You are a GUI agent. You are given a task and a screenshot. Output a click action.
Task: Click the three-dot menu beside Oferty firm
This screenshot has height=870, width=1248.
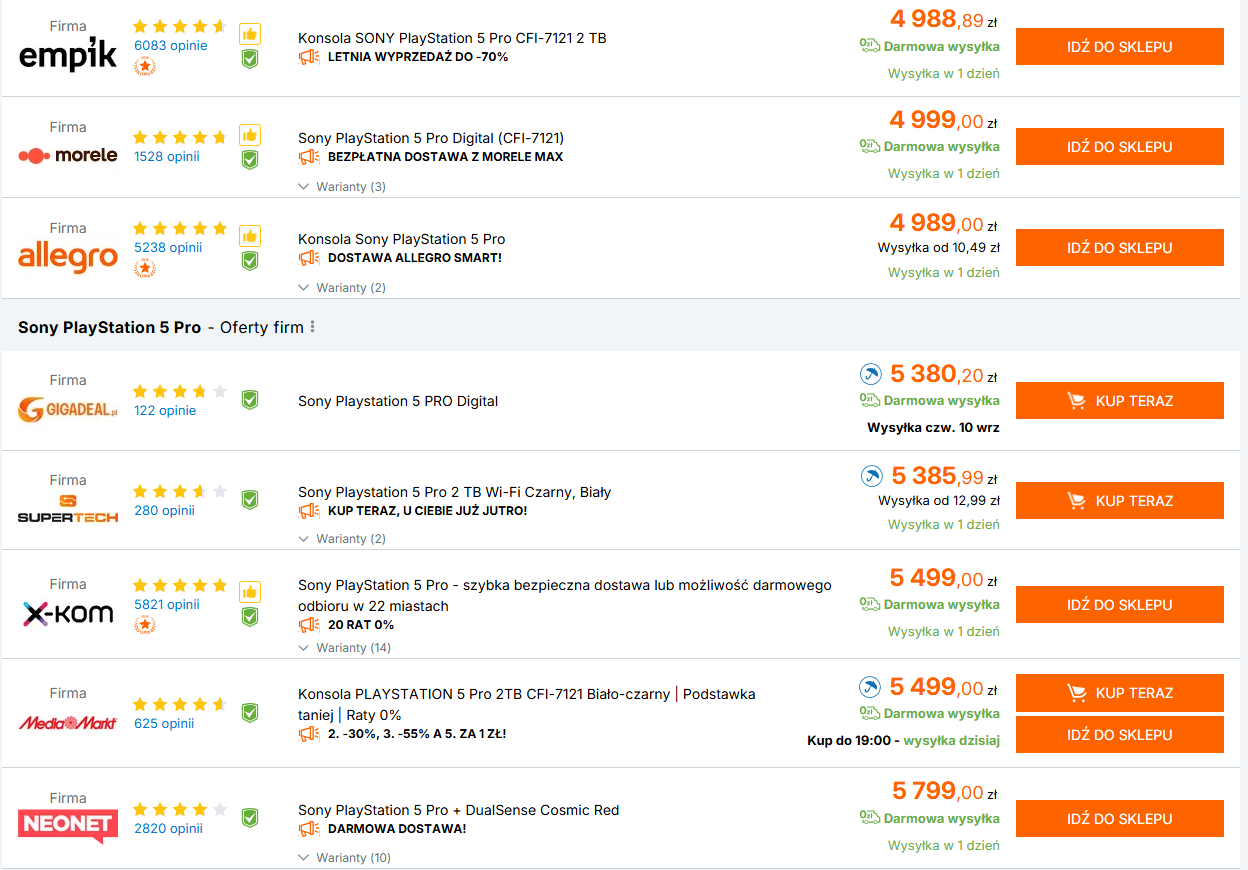tap(313, 327)
